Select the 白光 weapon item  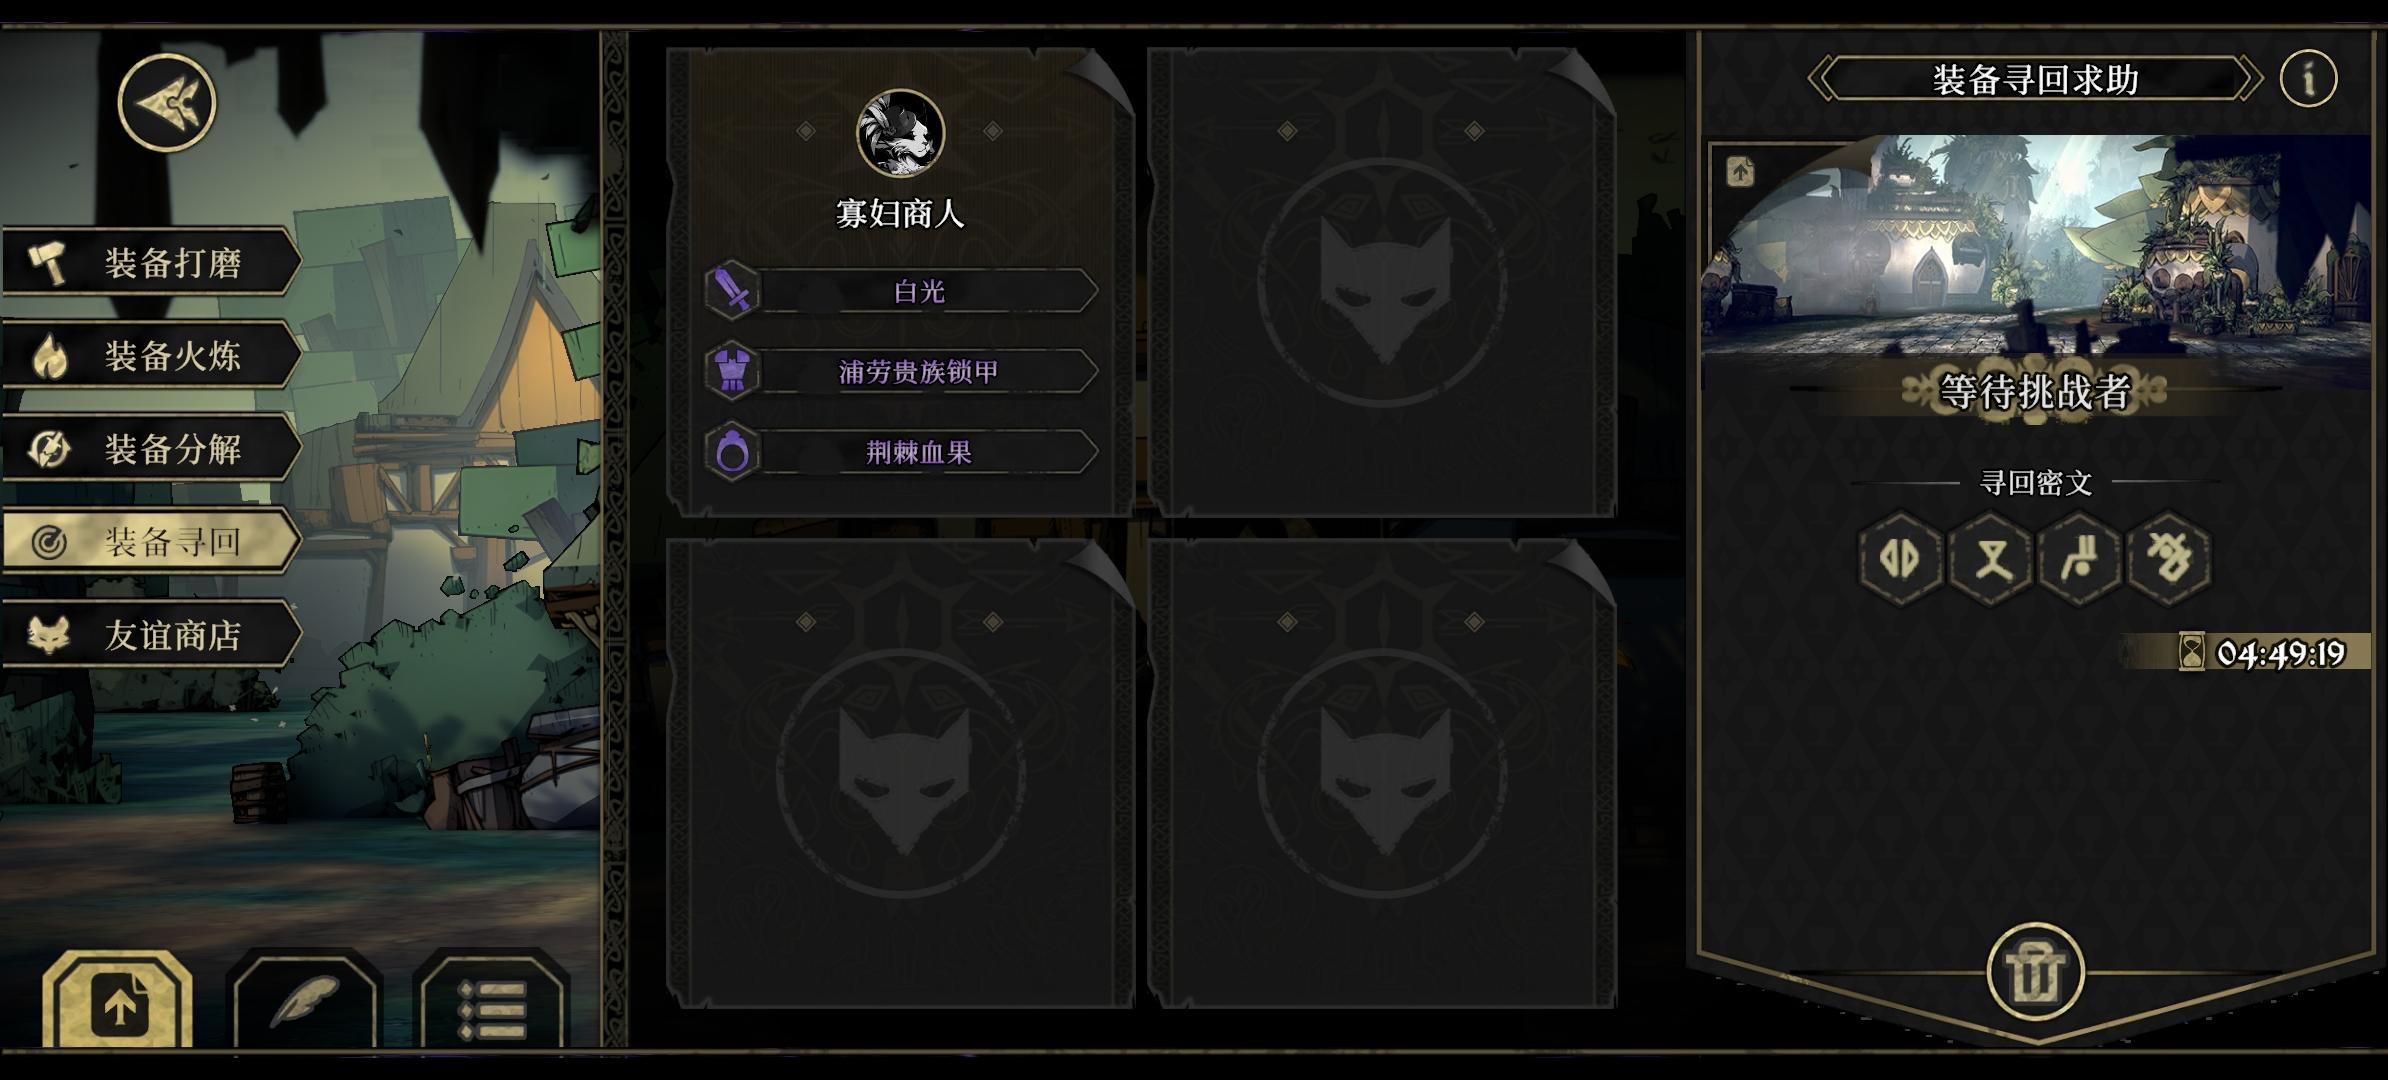[902, 291]
